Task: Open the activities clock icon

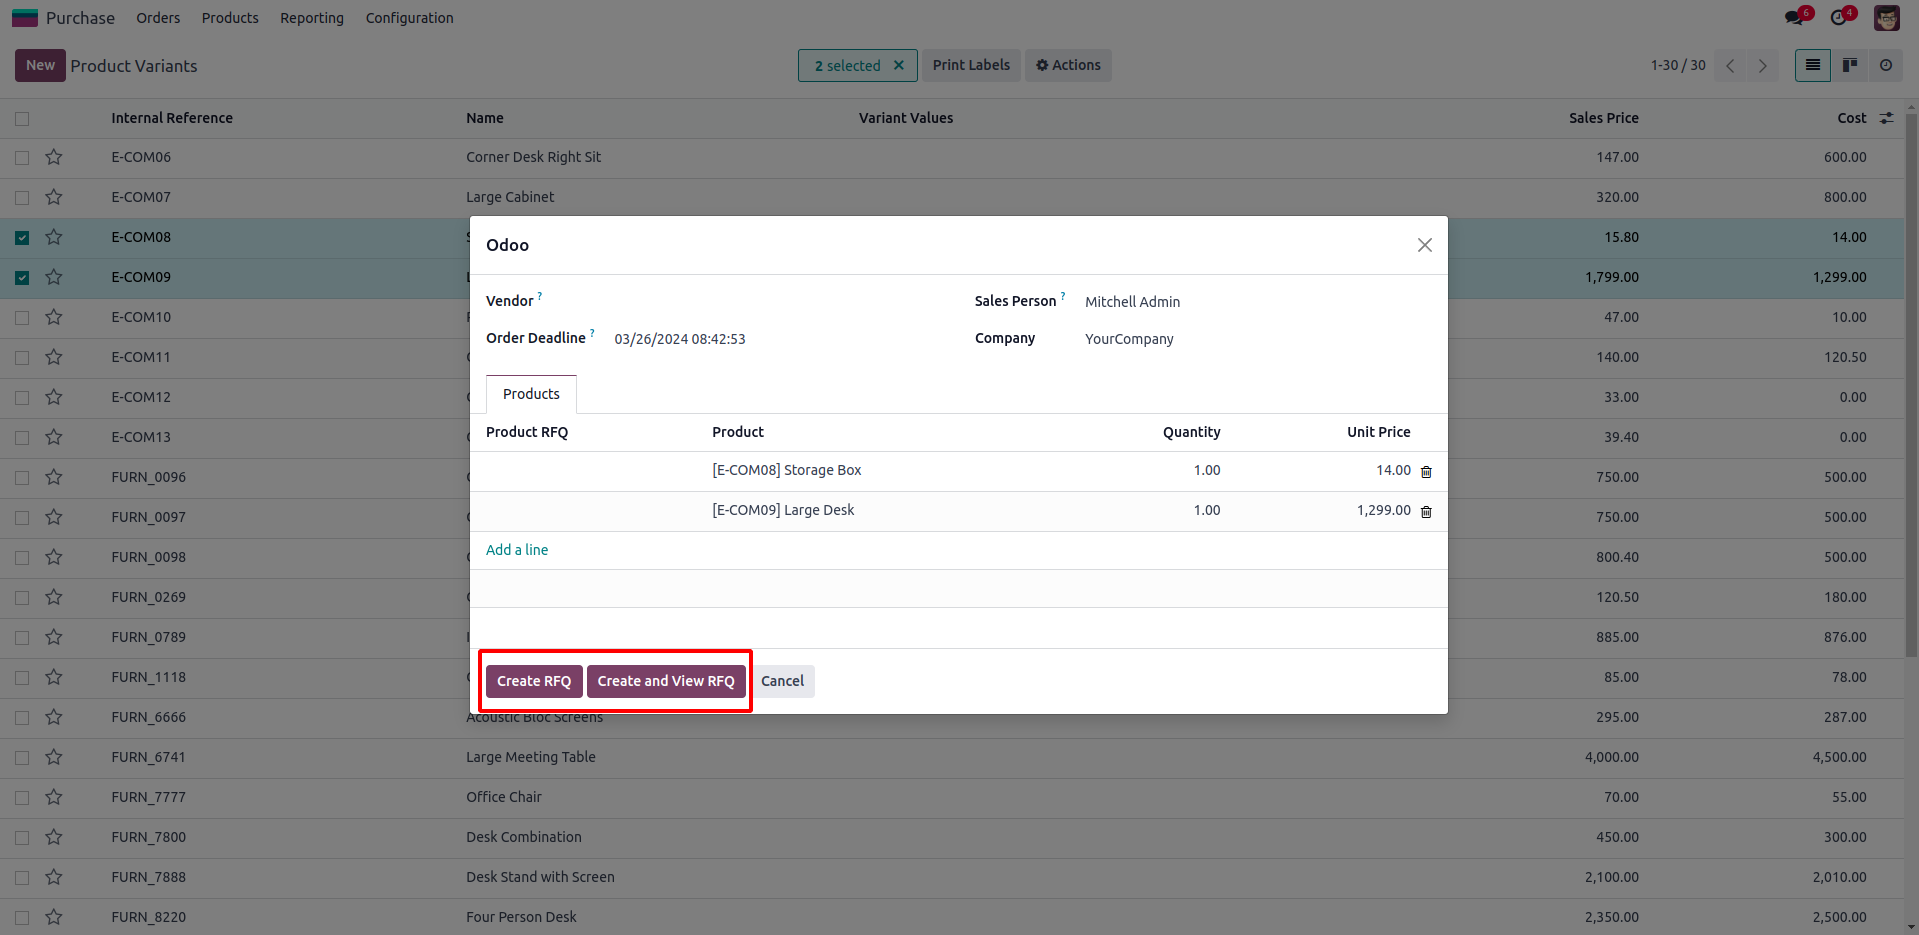Action: pyautogui.click(x=1839, y=18)
